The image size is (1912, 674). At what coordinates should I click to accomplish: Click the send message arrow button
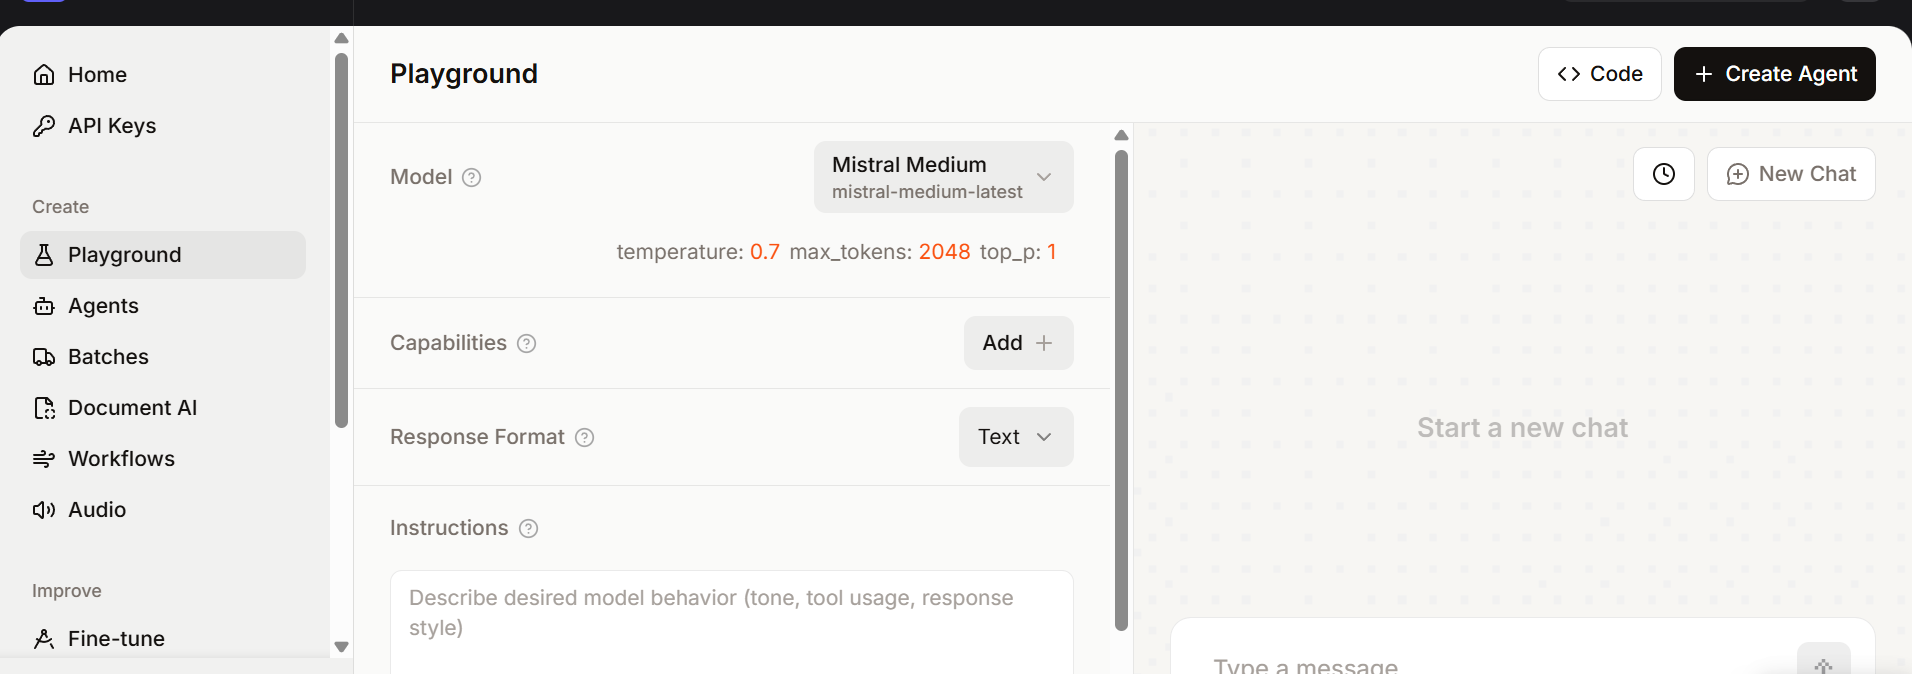1823,660
